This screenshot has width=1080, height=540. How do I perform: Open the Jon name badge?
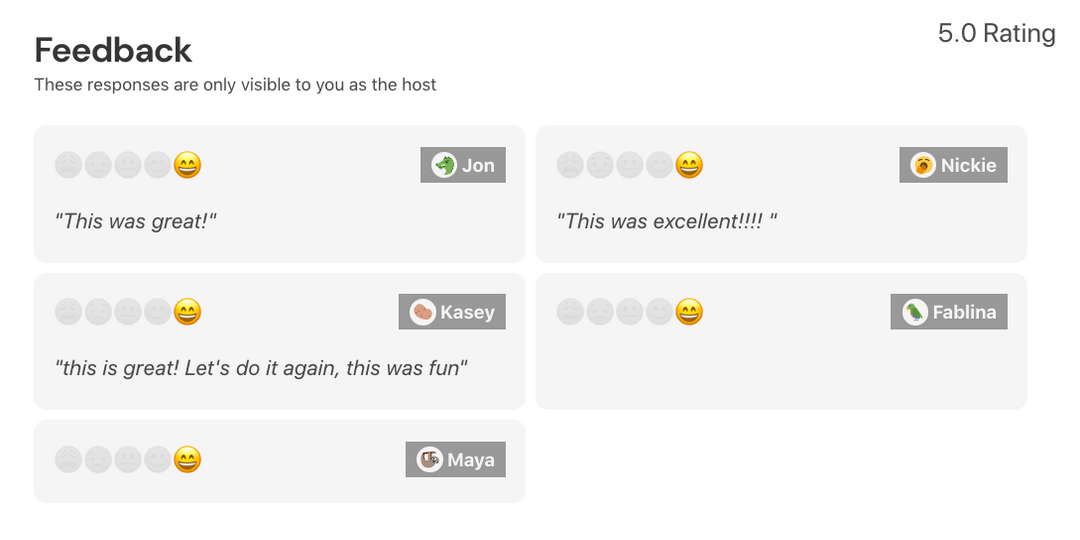(463, 165)
